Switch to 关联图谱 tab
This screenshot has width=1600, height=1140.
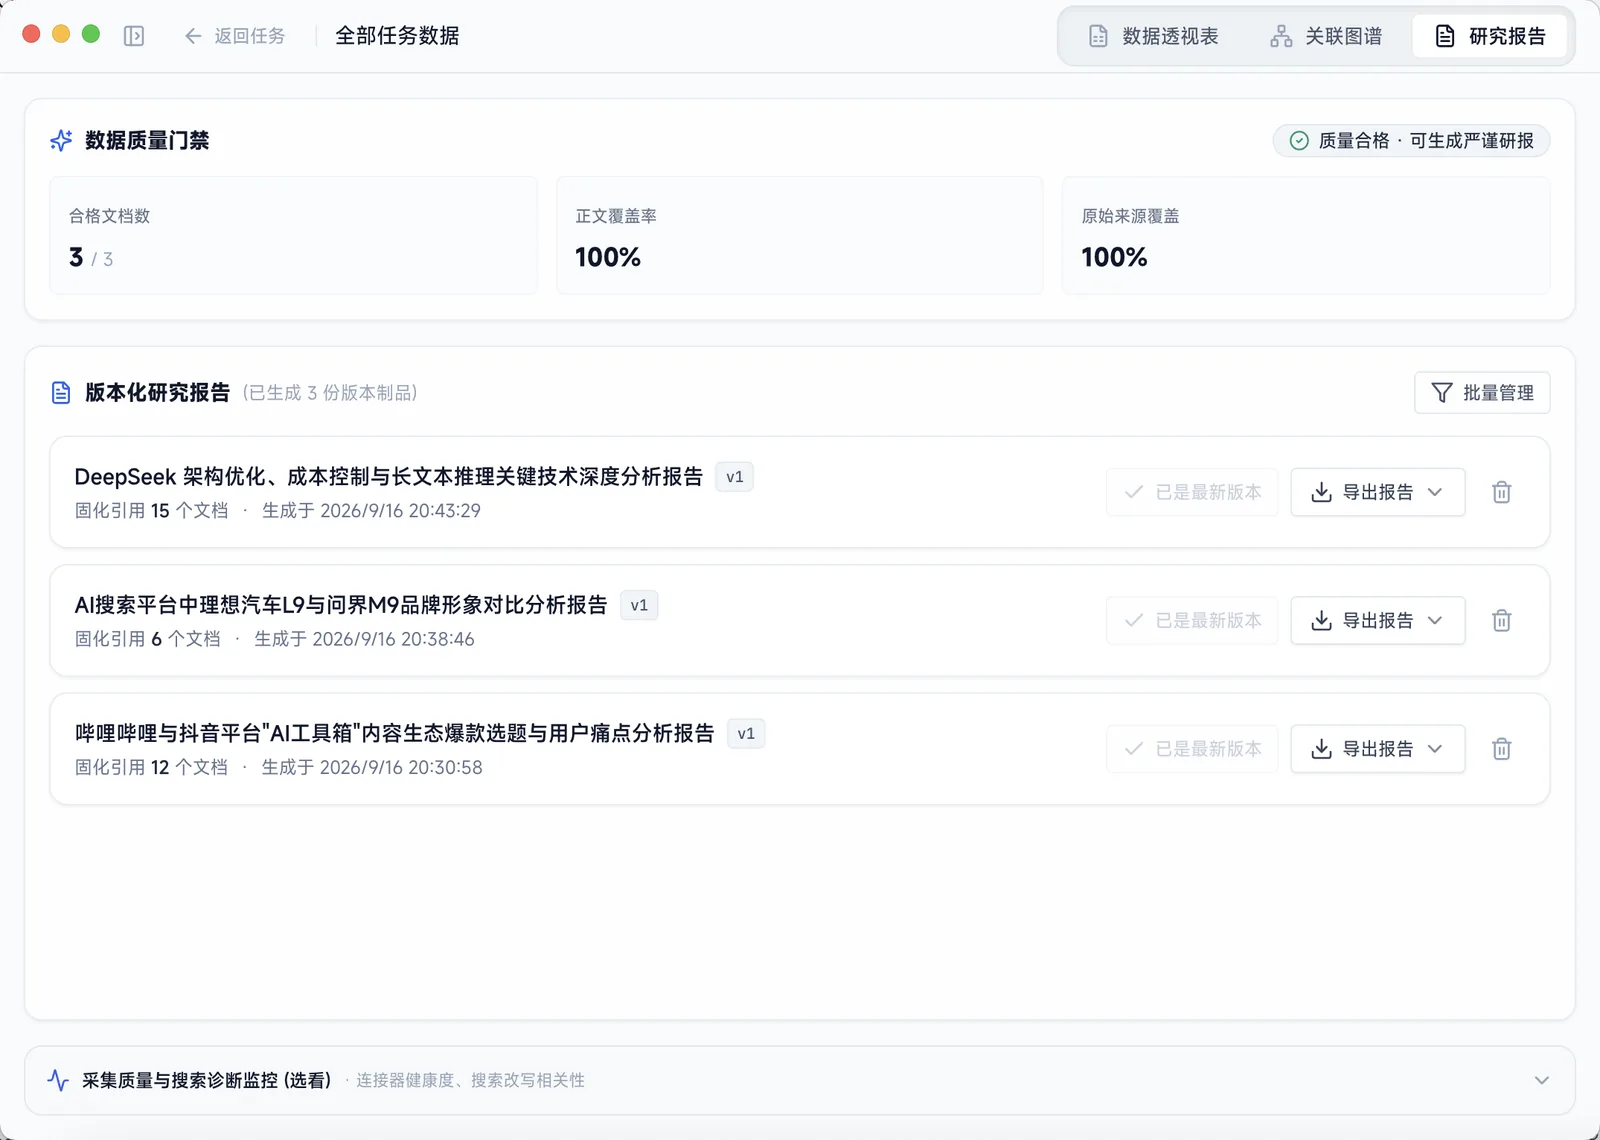[x=1326, y=36]
